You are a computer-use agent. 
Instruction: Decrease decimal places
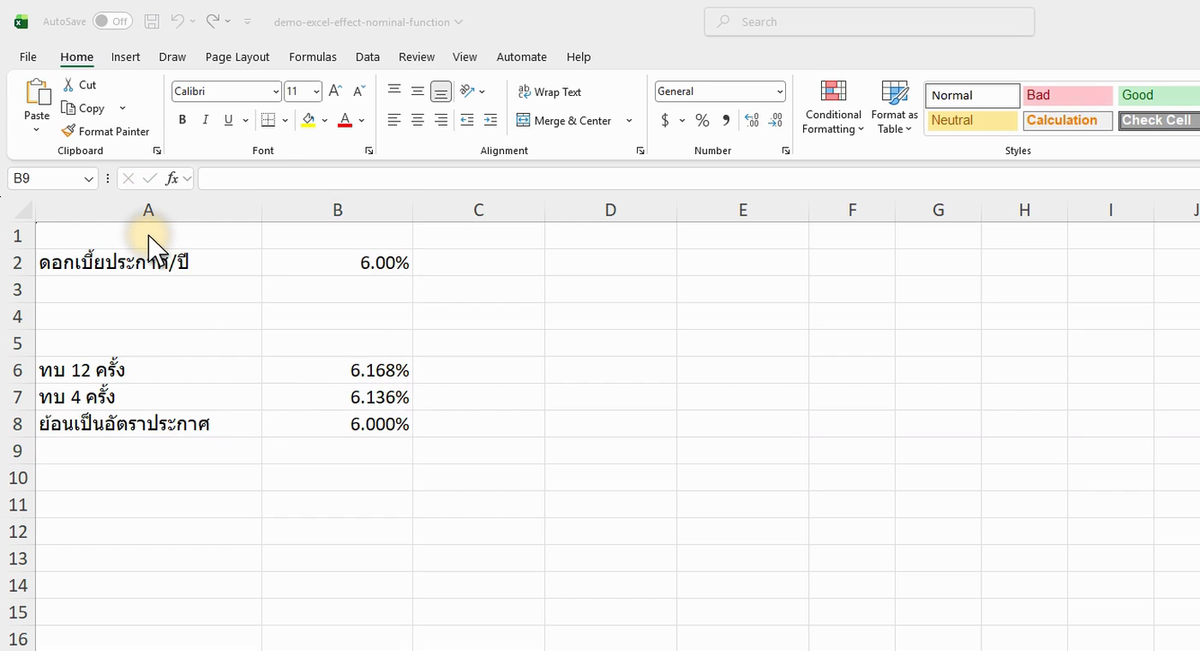(775, 120)
